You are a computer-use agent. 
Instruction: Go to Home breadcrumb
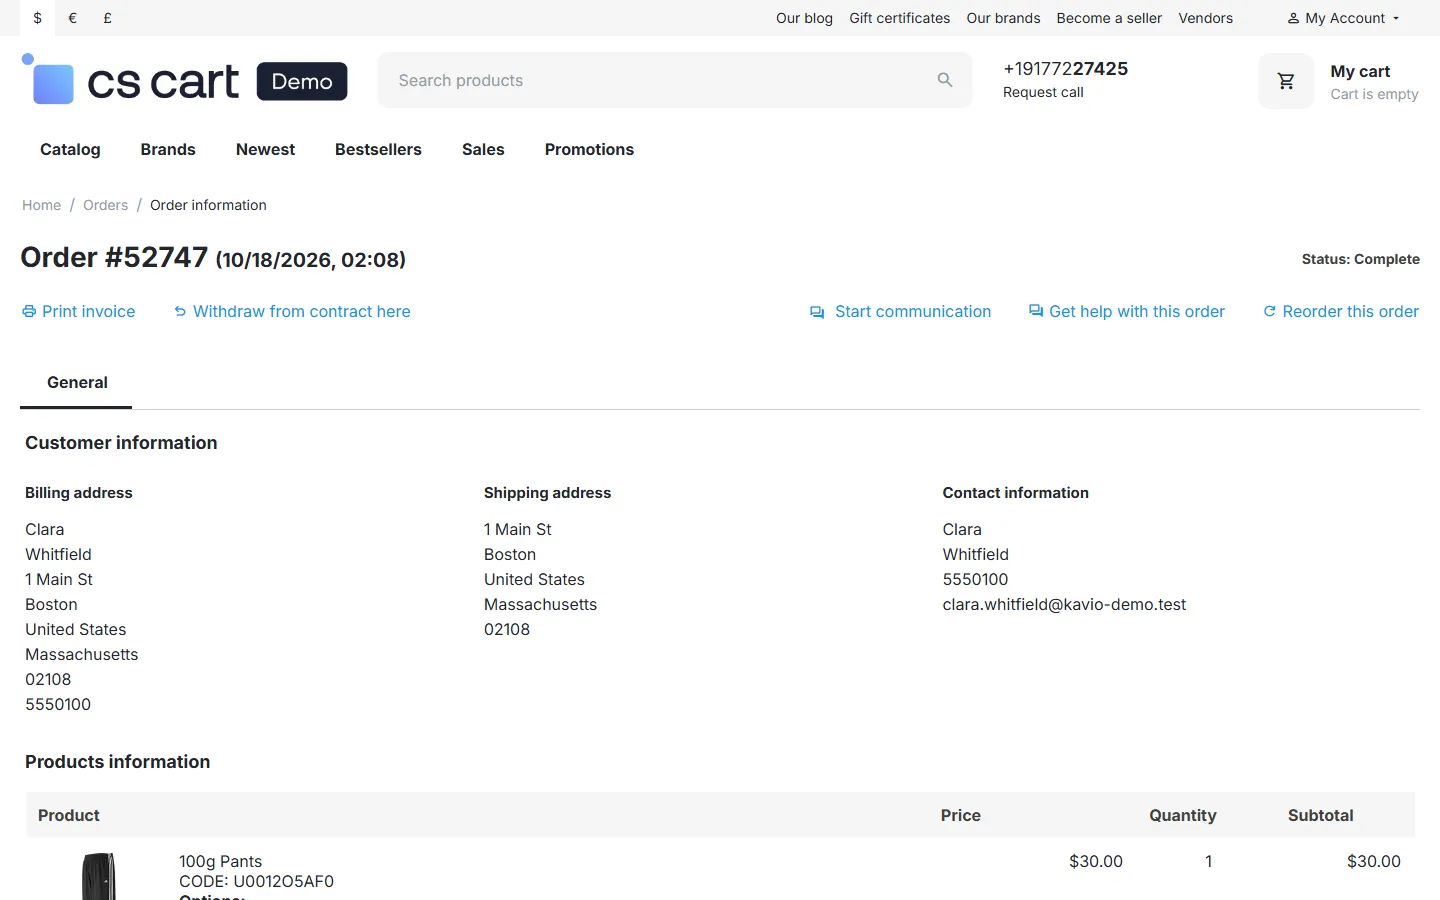42,205
